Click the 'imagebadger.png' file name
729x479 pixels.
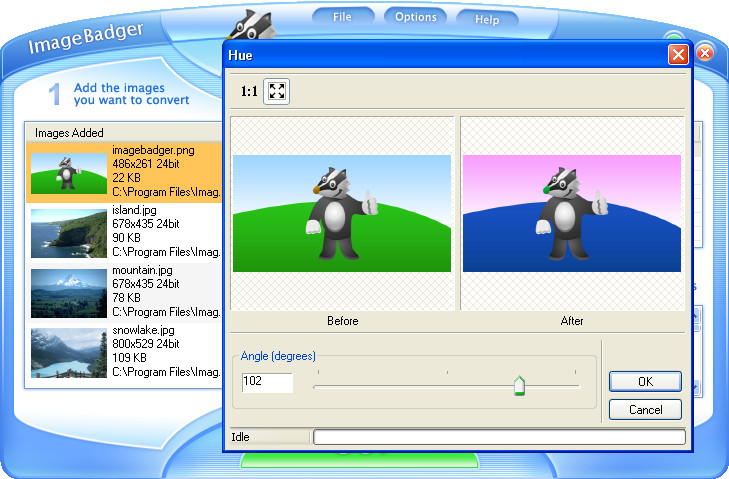pyautogui.click(x=153, y=150)
